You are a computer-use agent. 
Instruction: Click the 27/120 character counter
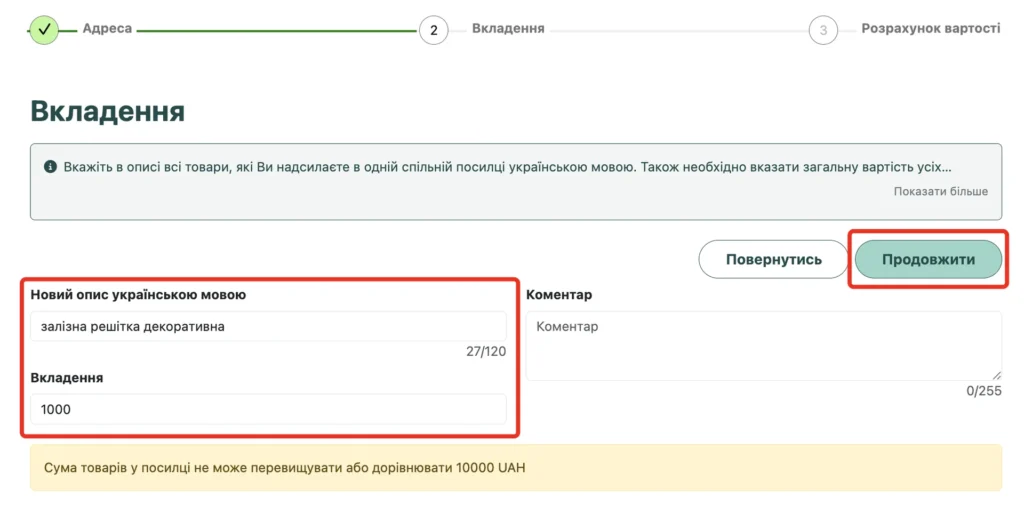486,351
